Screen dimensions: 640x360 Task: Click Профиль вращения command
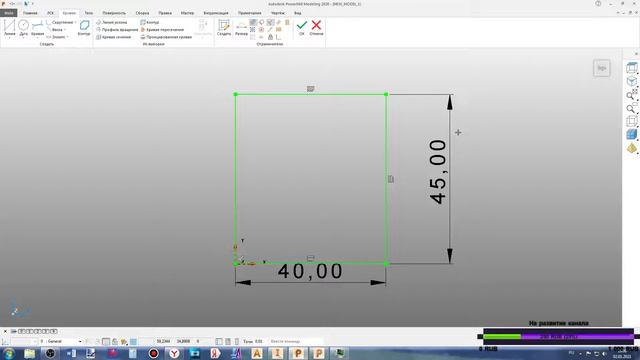coord(117,30)
